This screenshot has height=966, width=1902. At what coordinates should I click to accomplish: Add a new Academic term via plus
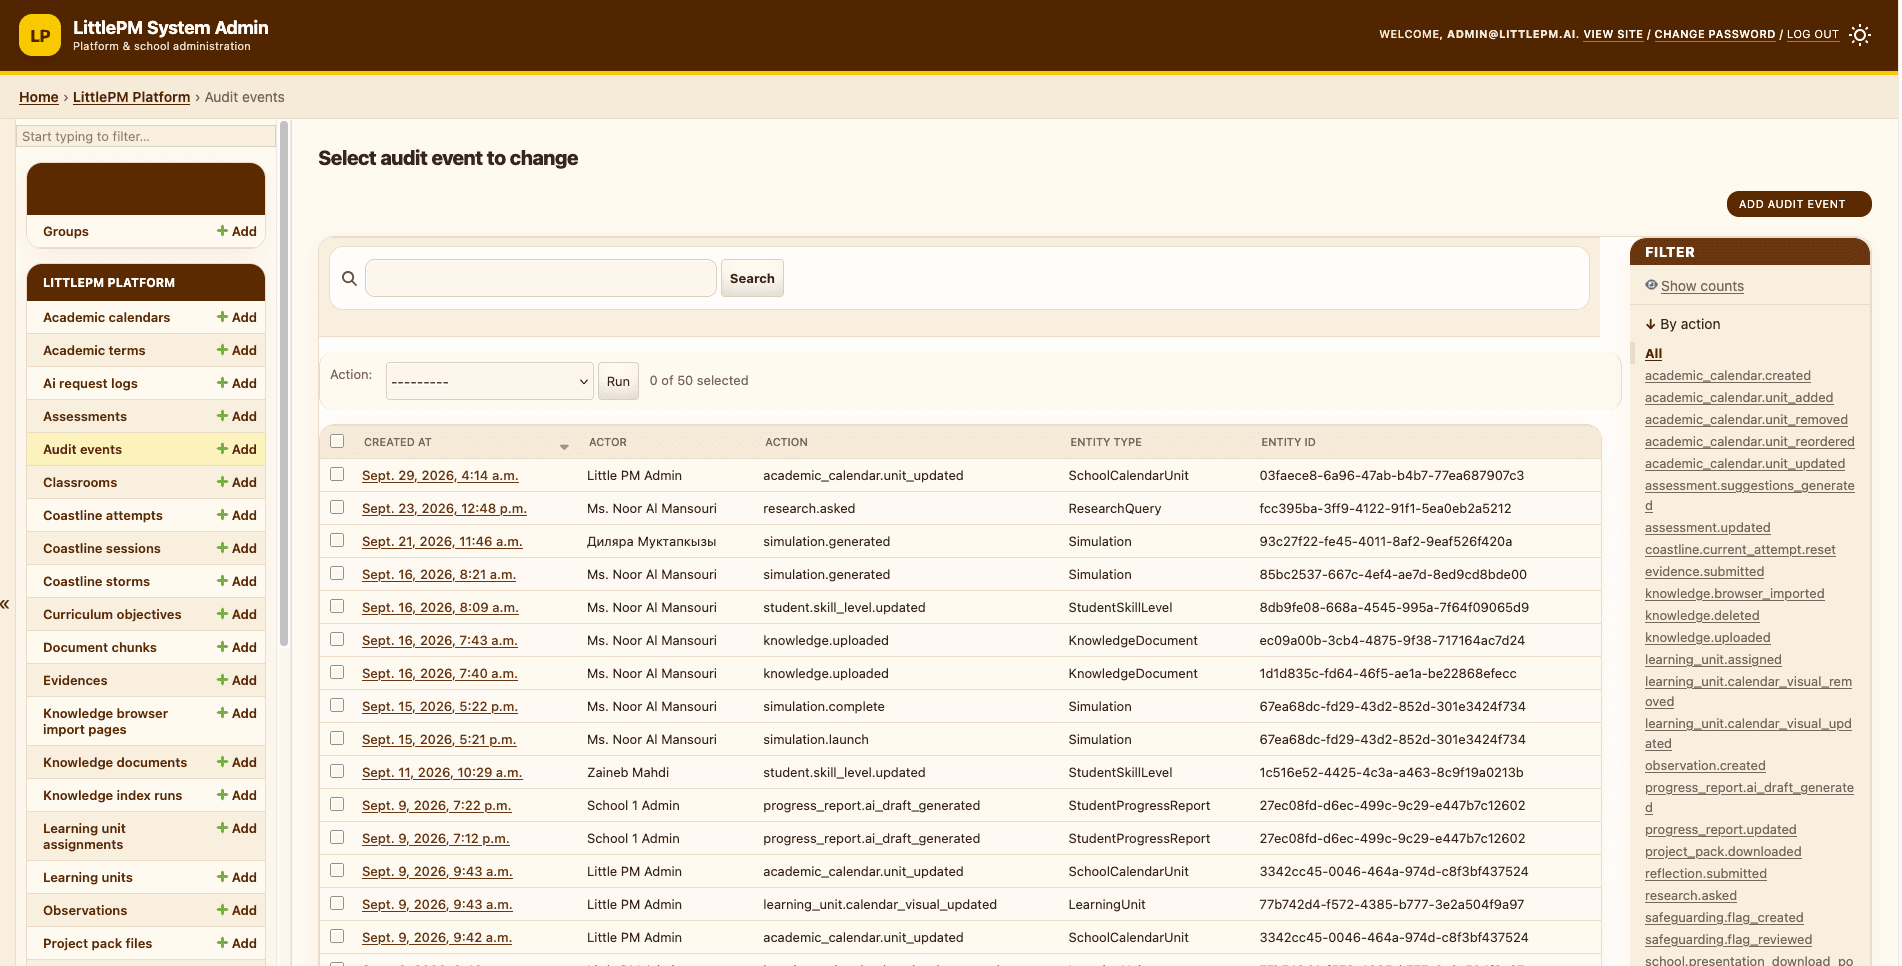(237, 350)
